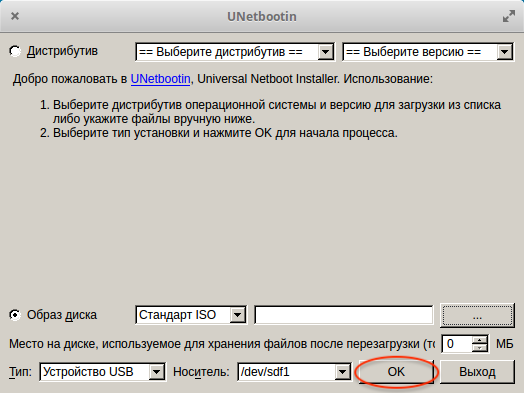
Task: Open the Тип Устройство USB dropdown
Action: pos(102,372)
